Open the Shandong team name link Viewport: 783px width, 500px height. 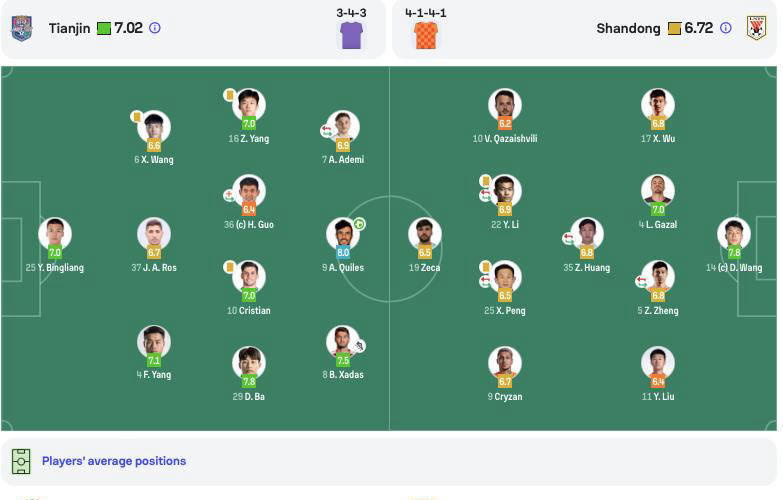628,28
